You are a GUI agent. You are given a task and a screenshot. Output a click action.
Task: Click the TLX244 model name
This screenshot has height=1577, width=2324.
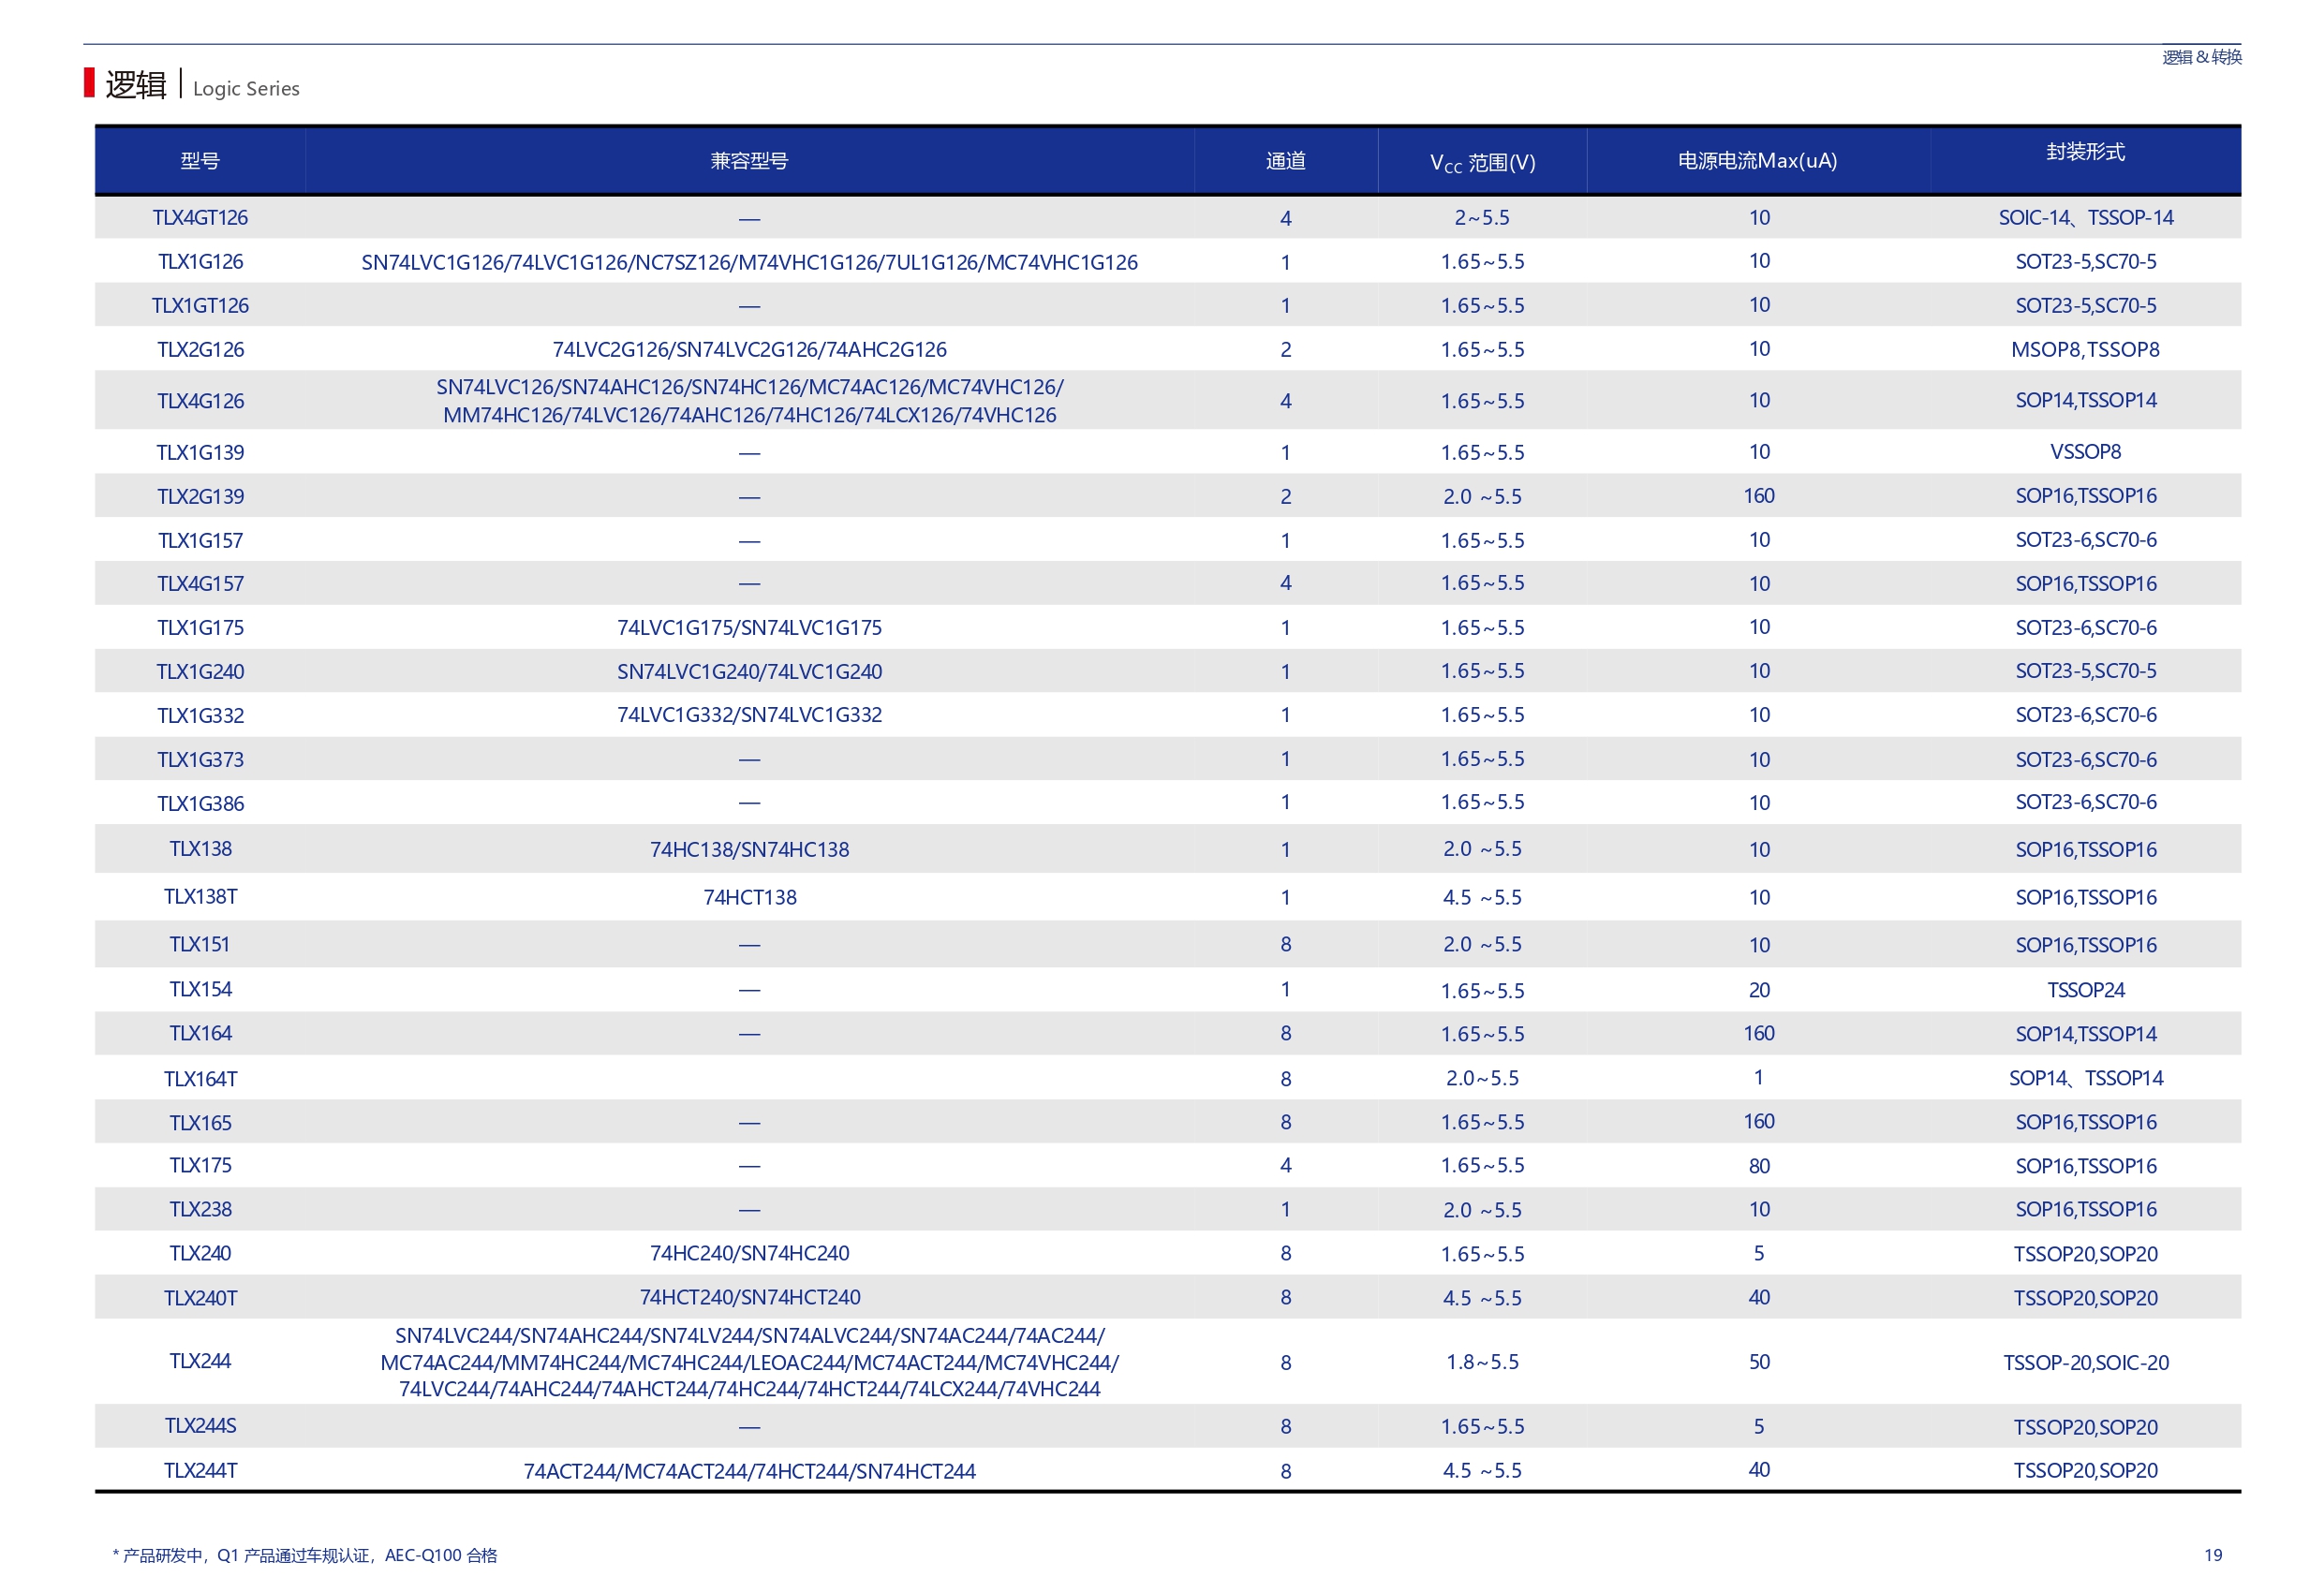pos(200,1361)
